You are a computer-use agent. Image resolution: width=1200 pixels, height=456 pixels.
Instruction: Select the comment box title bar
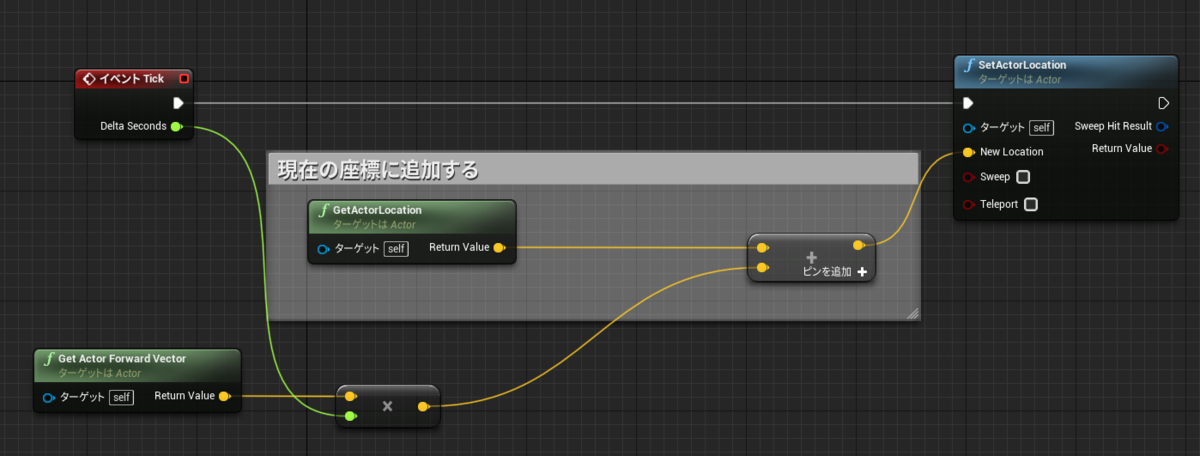pyautogui.click(x=594, y=169)
